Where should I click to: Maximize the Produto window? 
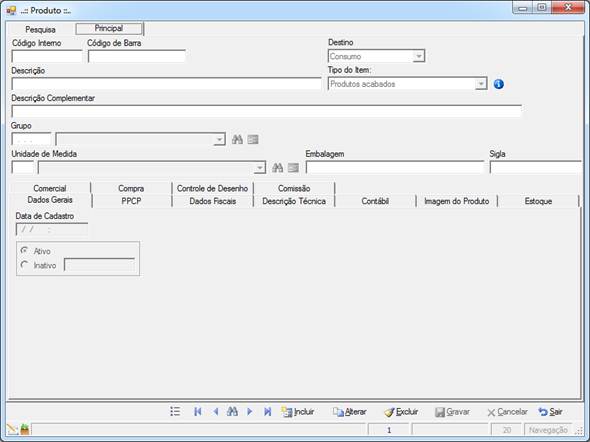541,8
